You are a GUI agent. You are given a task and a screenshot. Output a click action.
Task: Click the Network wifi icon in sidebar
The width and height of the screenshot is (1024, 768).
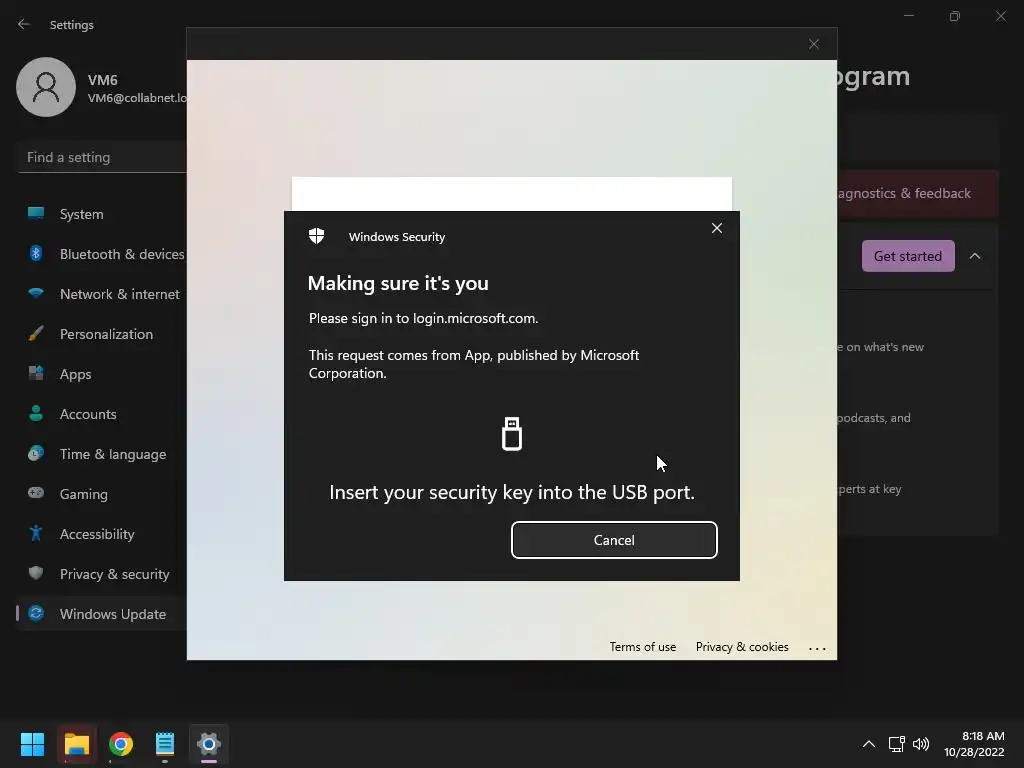click(36, 293)
